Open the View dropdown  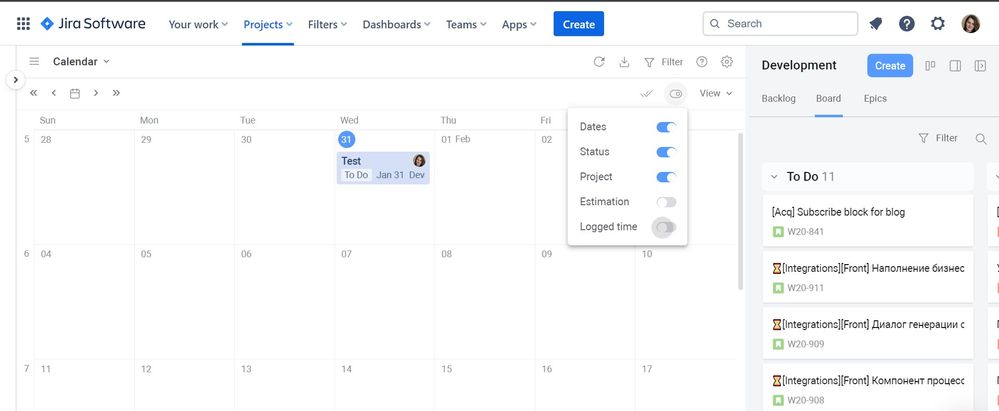(x=715, y=93)
